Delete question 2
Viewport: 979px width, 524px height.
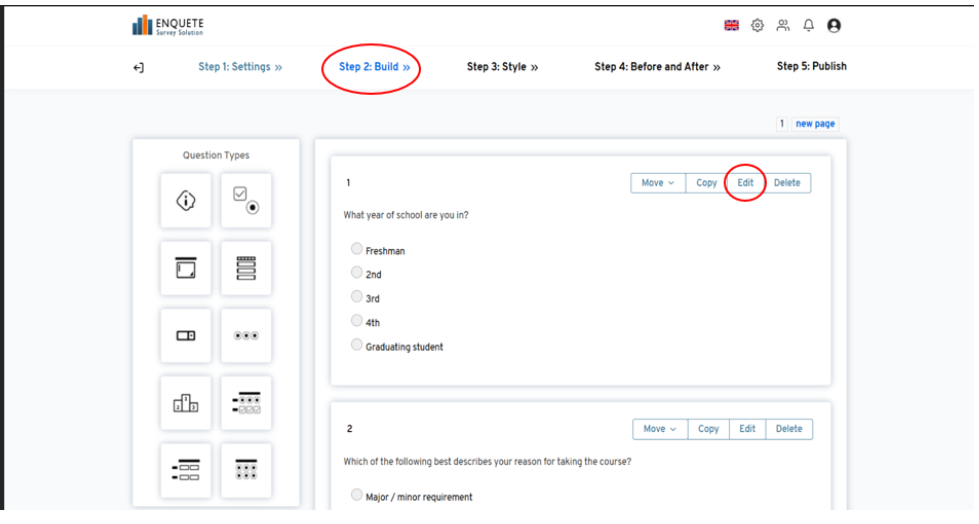[789, 429]
